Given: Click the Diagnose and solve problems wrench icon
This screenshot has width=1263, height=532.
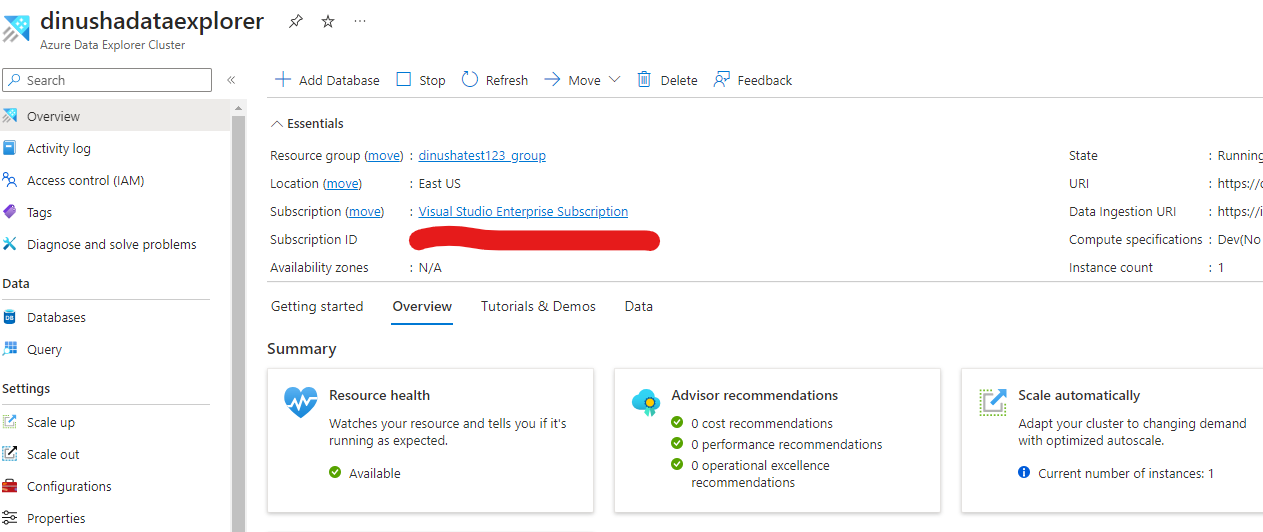Looking at the screenshot, I should (x=10, y=244).
